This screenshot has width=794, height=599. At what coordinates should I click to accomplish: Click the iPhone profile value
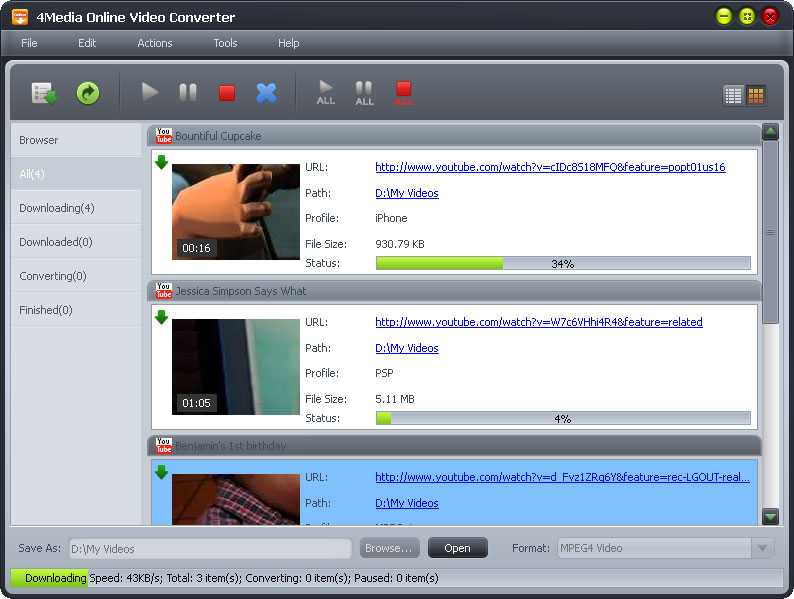(x=391, y=218)
